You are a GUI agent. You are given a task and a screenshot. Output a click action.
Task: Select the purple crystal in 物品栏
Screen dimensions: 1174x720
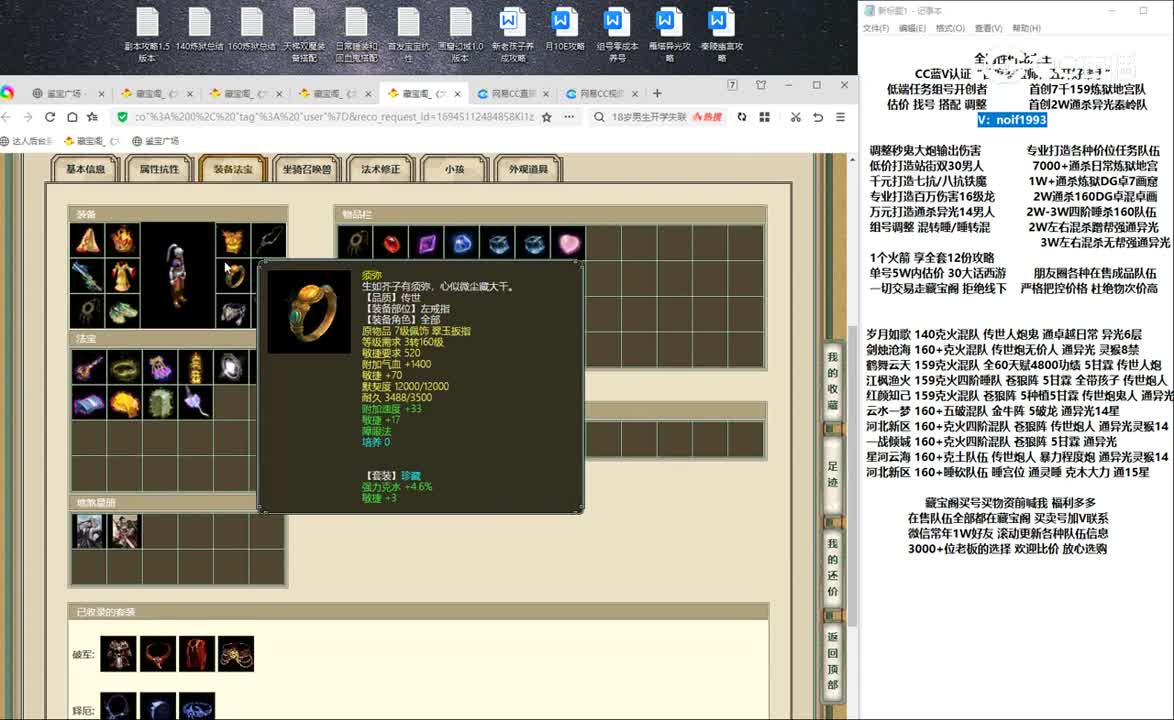tap(427, 243)
